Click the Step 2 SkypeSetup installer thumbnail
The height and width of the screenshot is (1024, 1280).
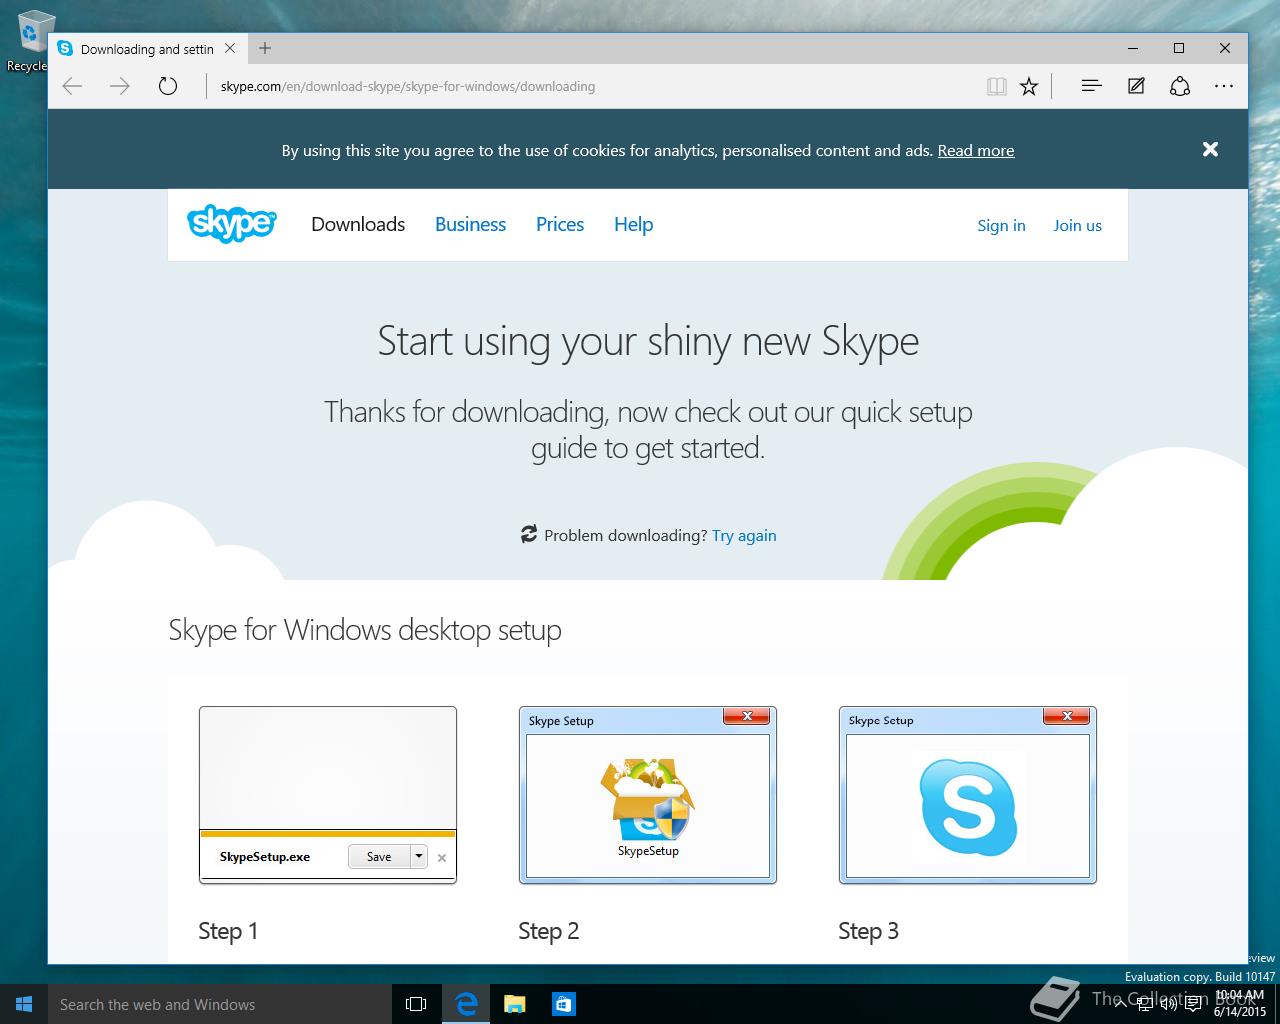[648, 795]
